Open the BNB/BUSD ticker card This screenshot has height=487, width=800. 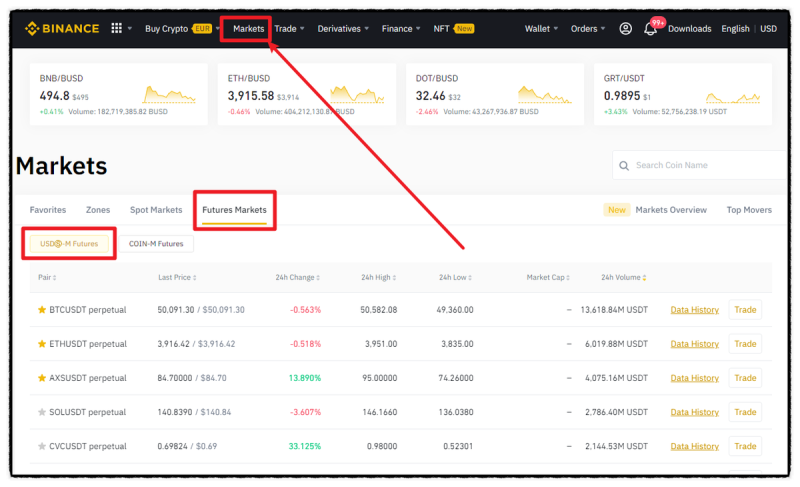[118, 94]
